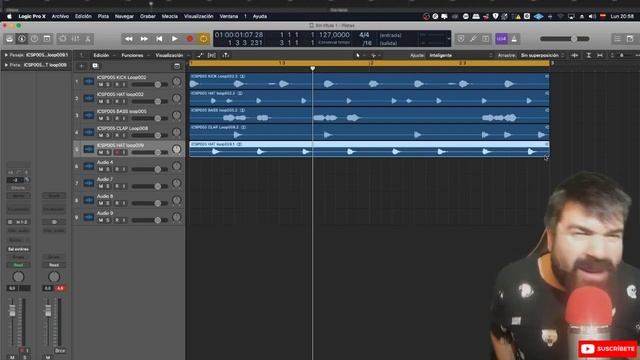Open the List Editors button

[618, 39]
